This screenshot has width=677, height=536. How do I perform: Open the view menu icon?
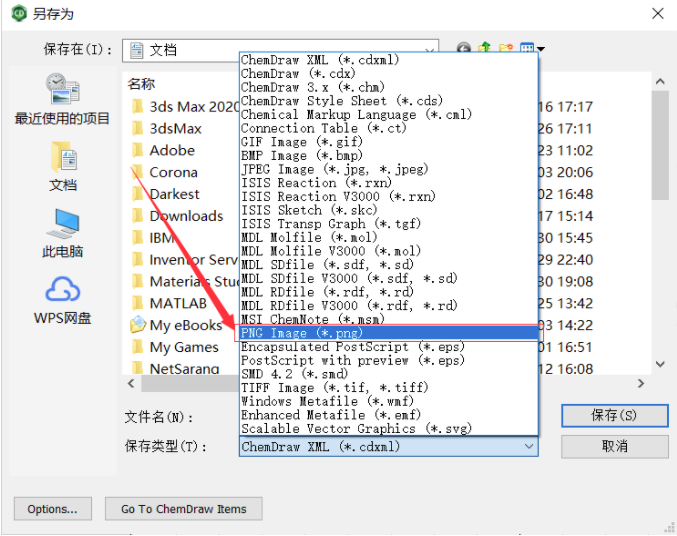click(527, 48)
